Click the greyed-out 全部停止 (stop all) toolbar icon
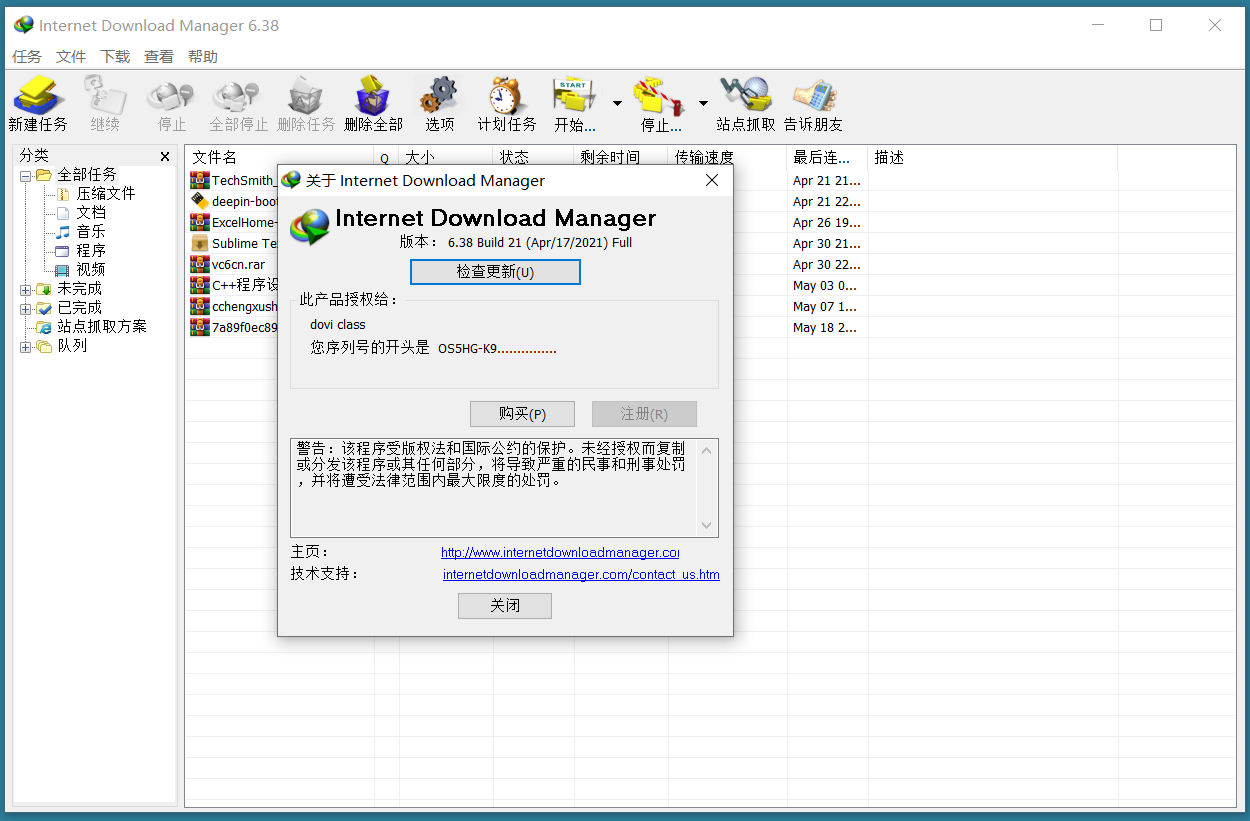The image size is (1250, 821). [x=238, y=96]
